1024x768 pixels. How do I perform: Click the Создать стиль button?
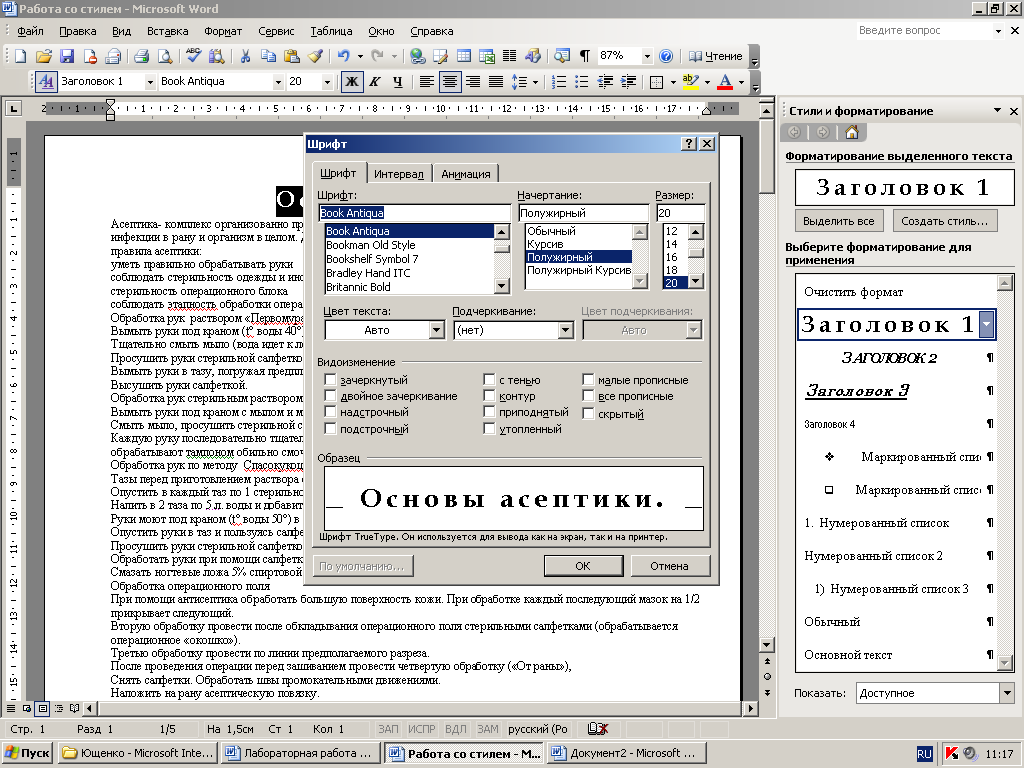pos(944,221)
